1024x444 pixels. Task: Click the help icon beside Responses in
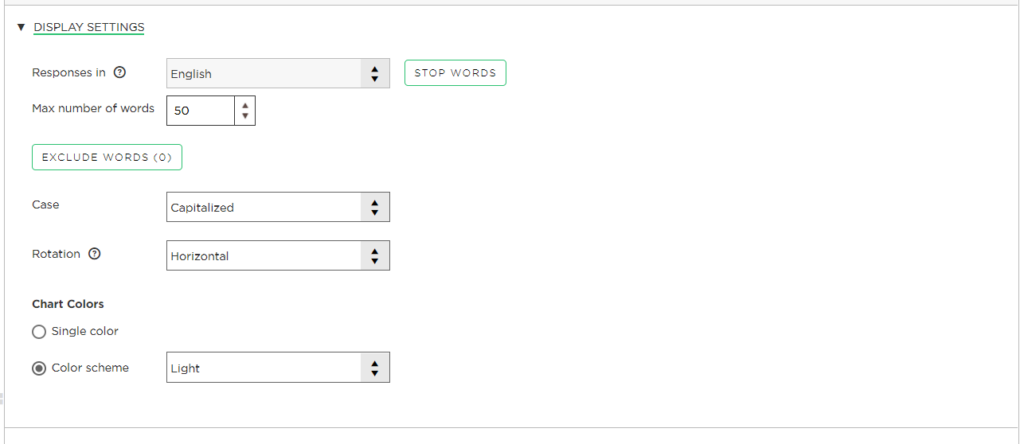pos(120,73)
